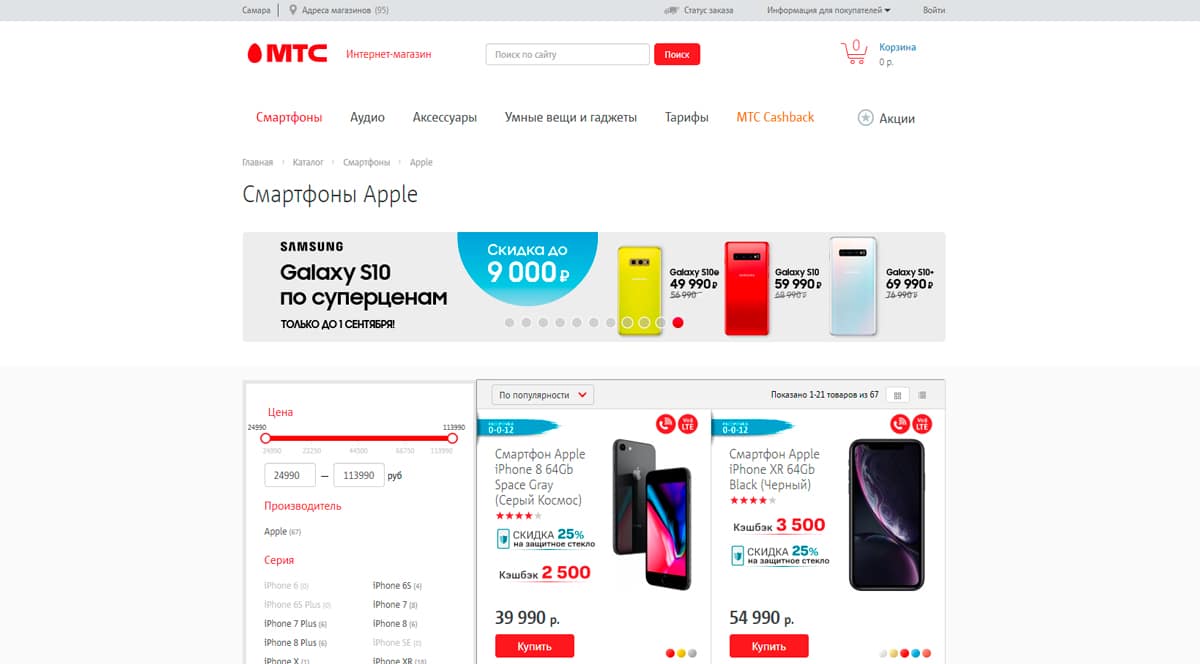Focus the site search field
This screenshot has height=664, width=1200.
pyautogui.click(x=568, y=55)
